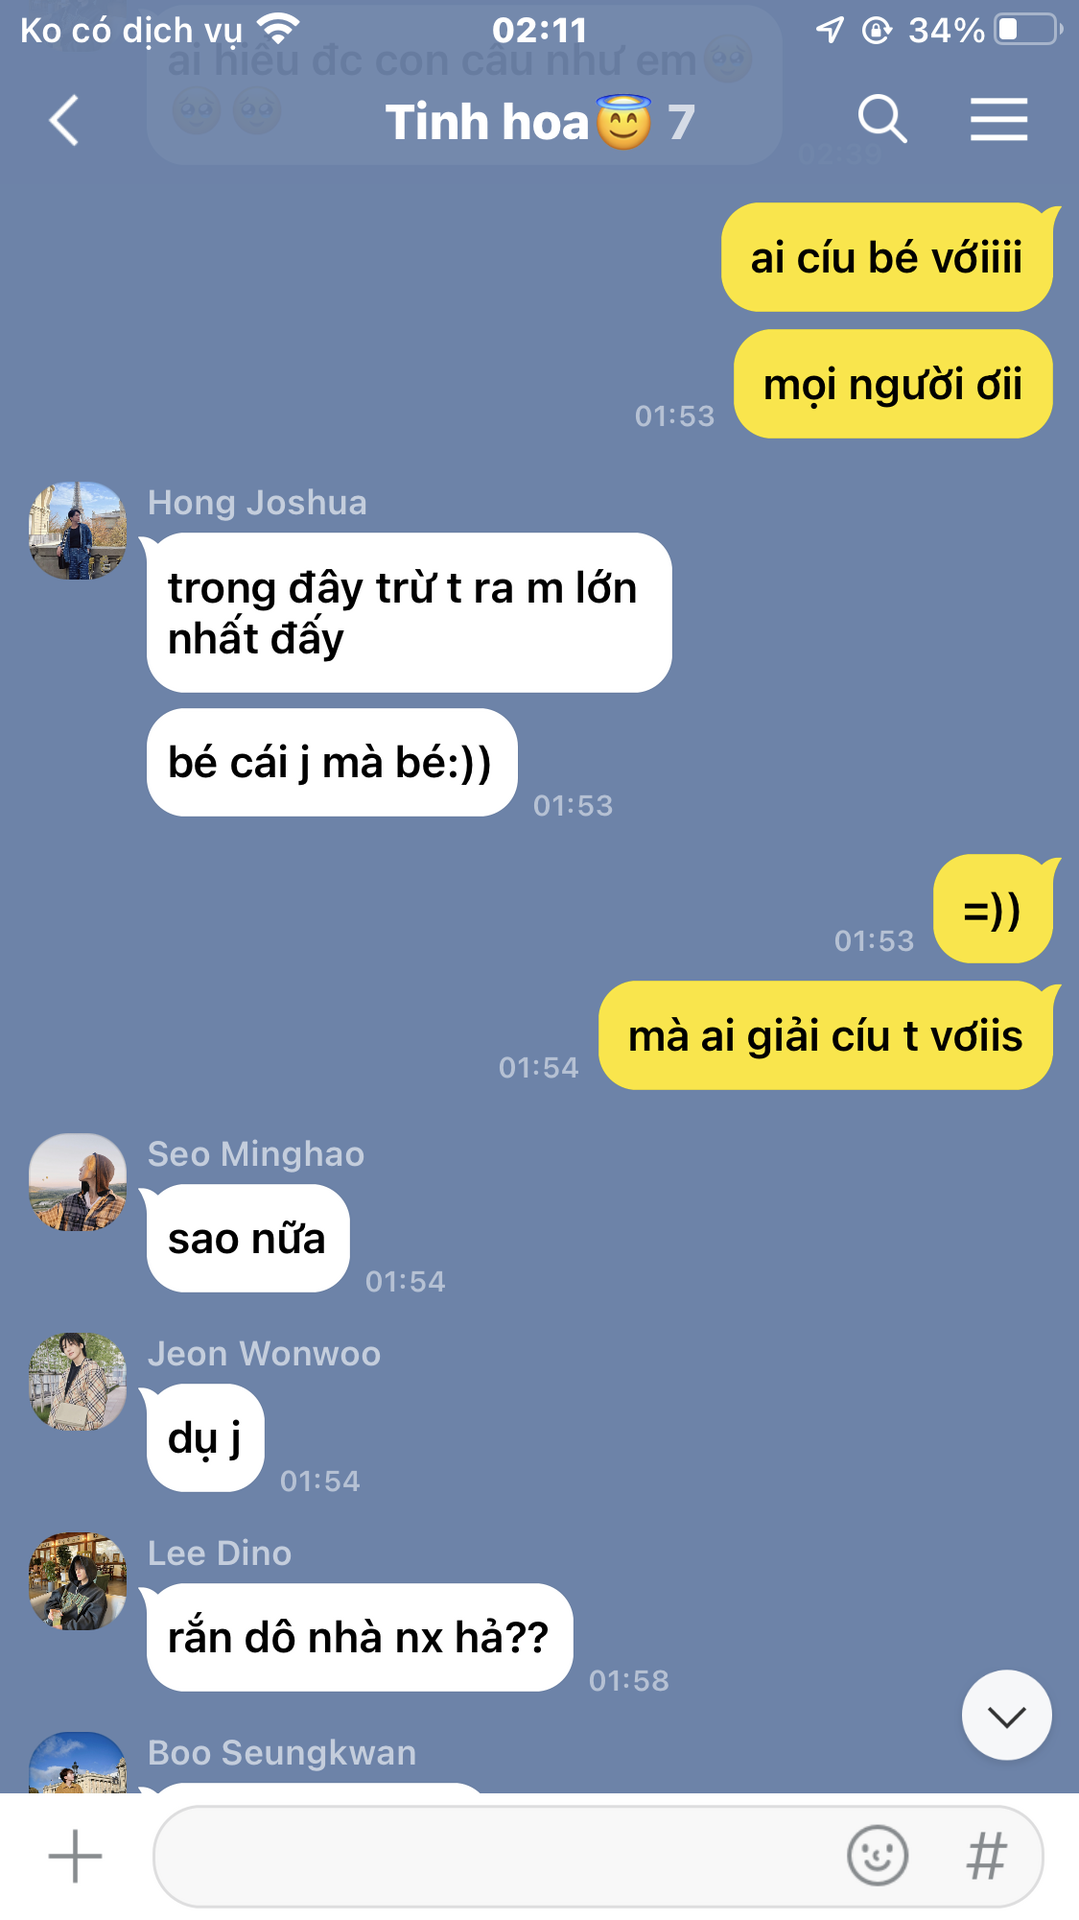
Task: Tap the "mà ai giải cíu t vớiis" bubble
Action: tap(825, 1035)
